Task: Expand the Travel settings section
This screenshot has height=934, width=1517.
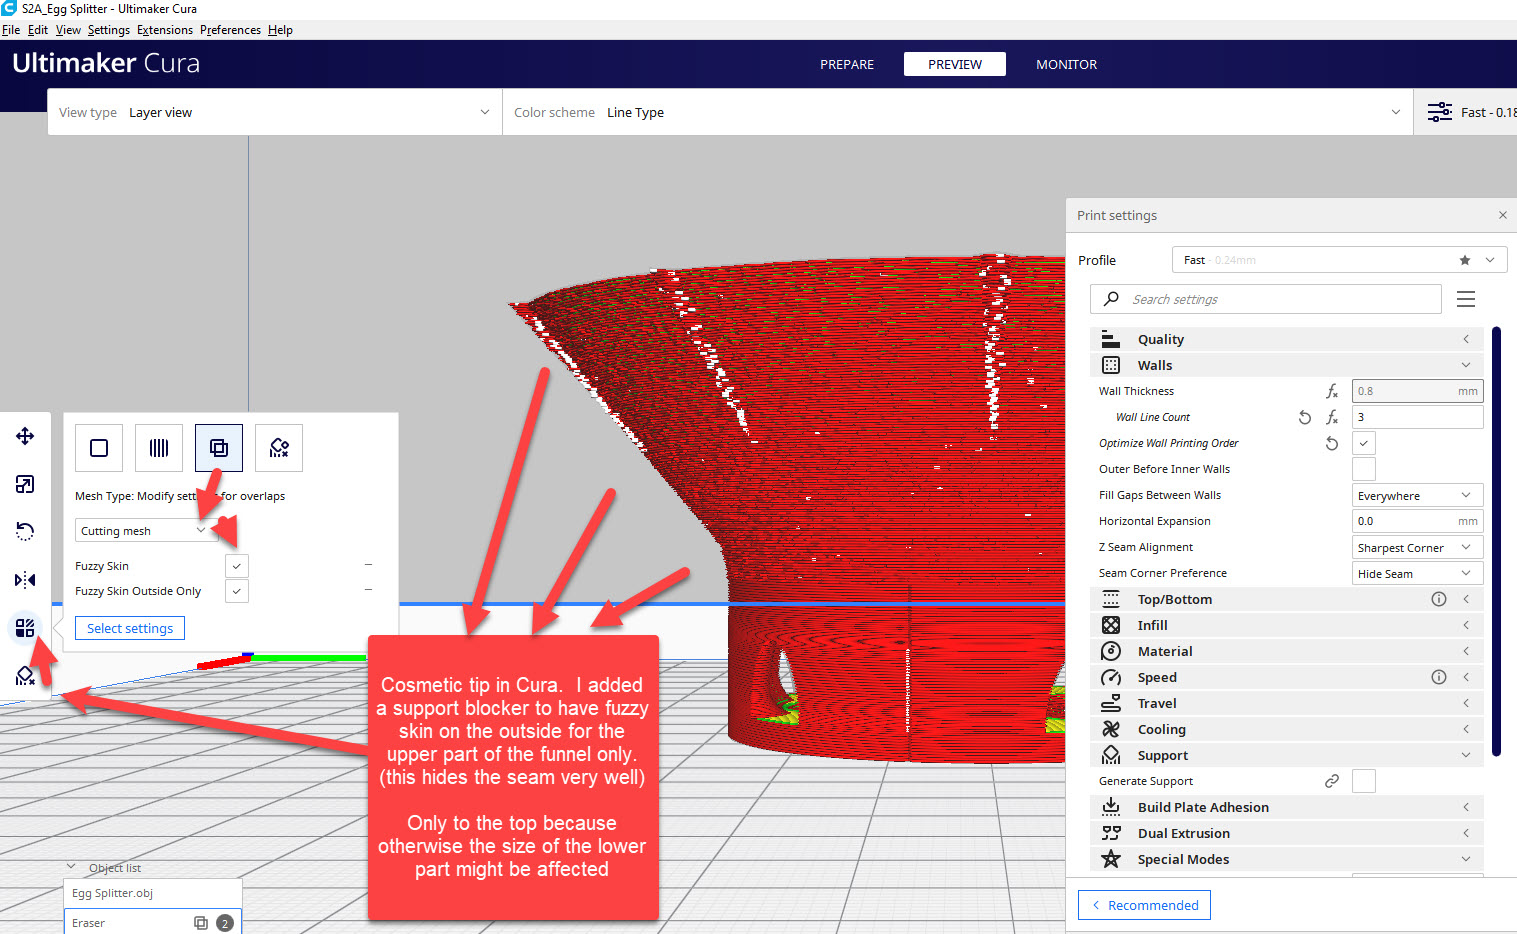Action: 1286,703
